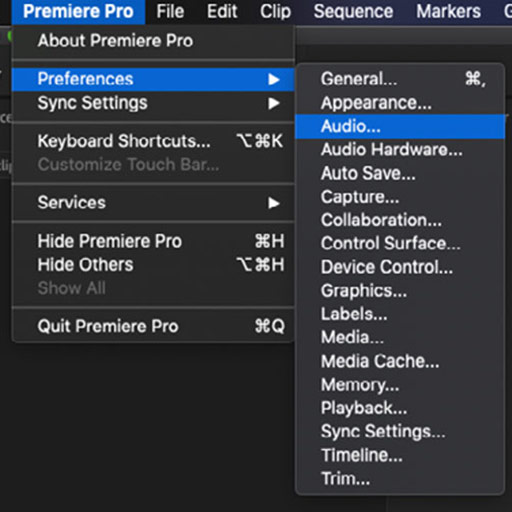Open the File menu

tap(170, 11)
